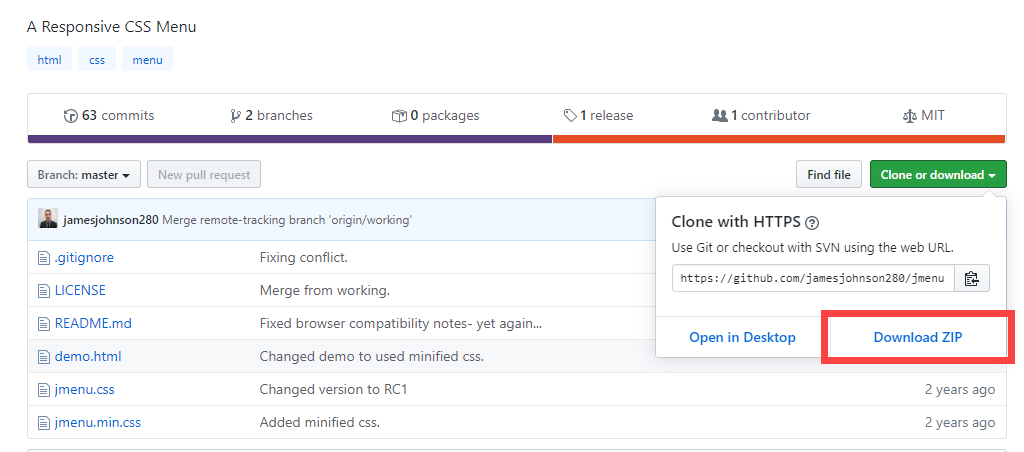Click the jamesjohnson280 username link
1024x452 pixels.
pyautogui.click(x=111, y=219)
